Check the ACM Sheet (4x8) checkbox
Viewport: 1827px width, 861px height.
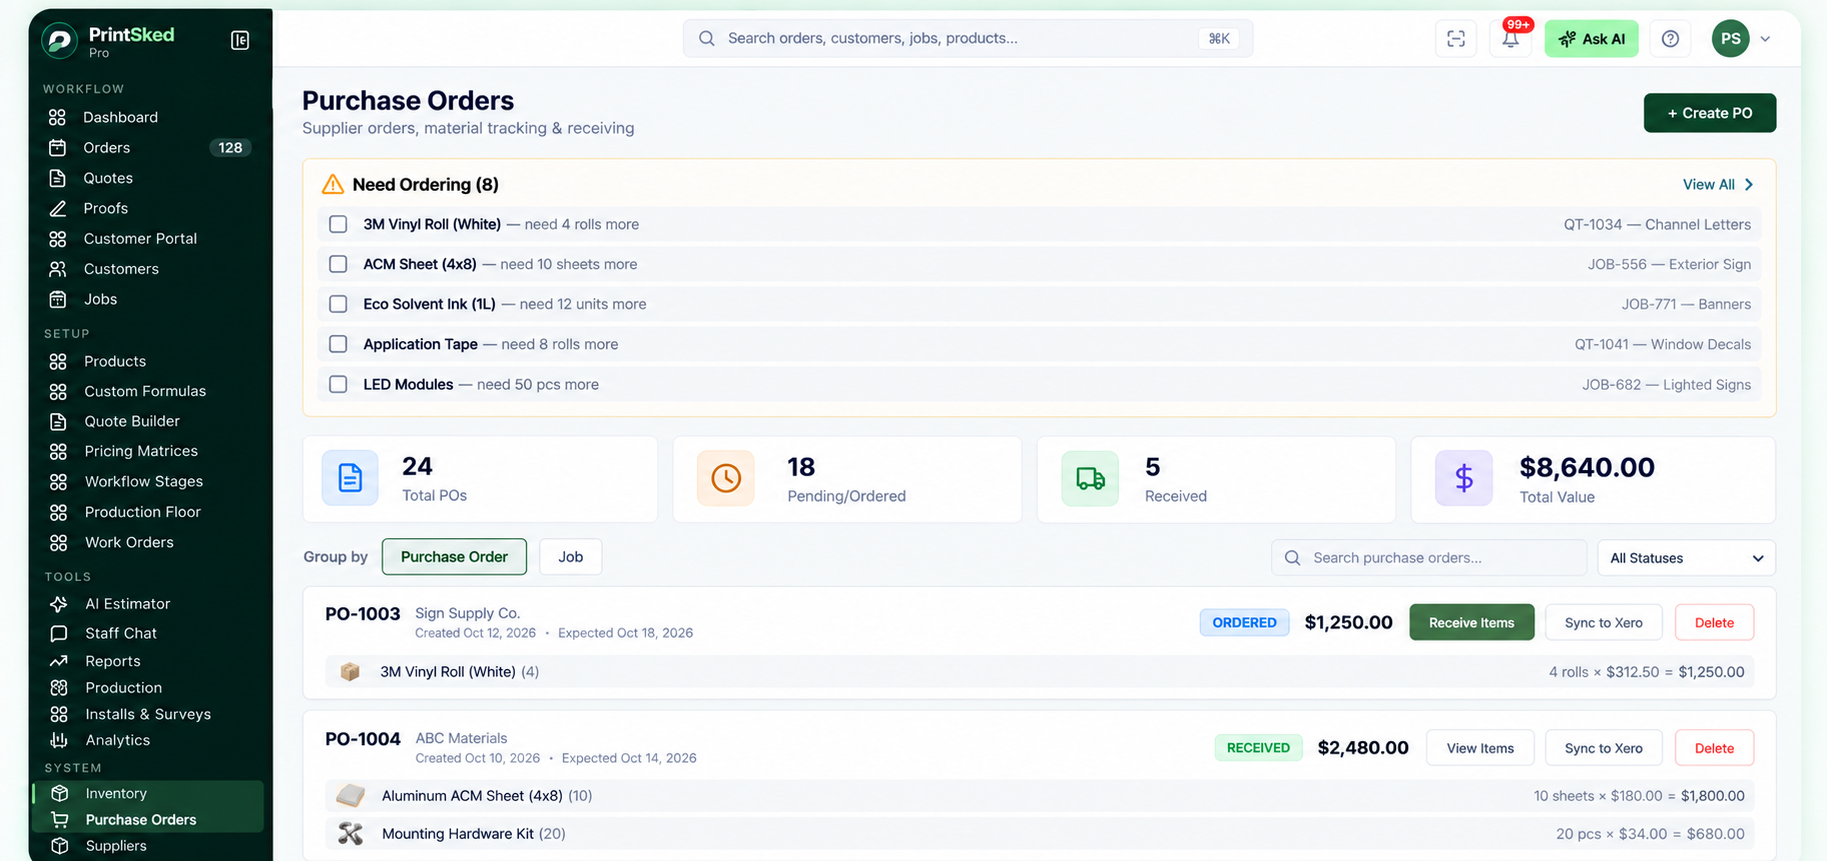[x=338, y=264]
